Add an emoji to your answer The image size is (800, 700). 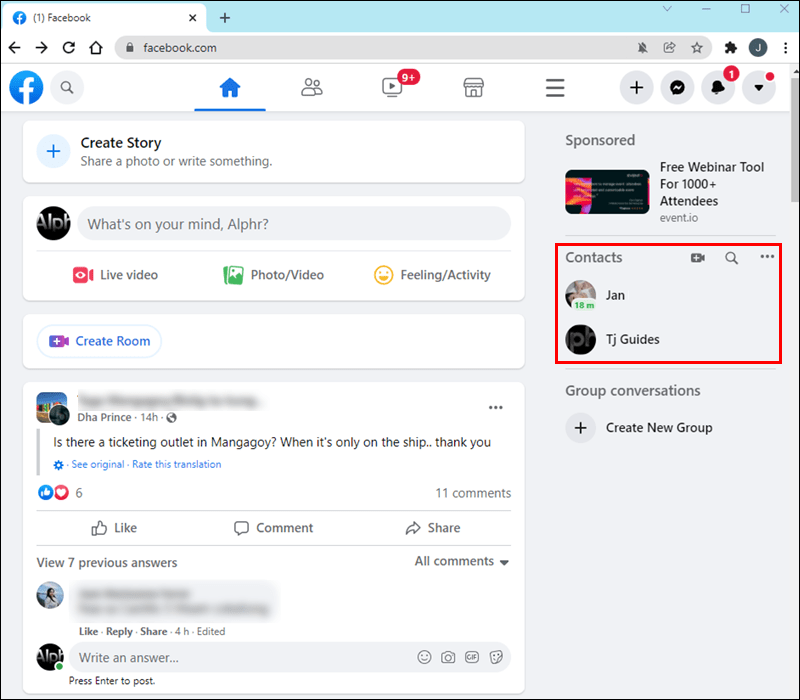coord(425,657)
